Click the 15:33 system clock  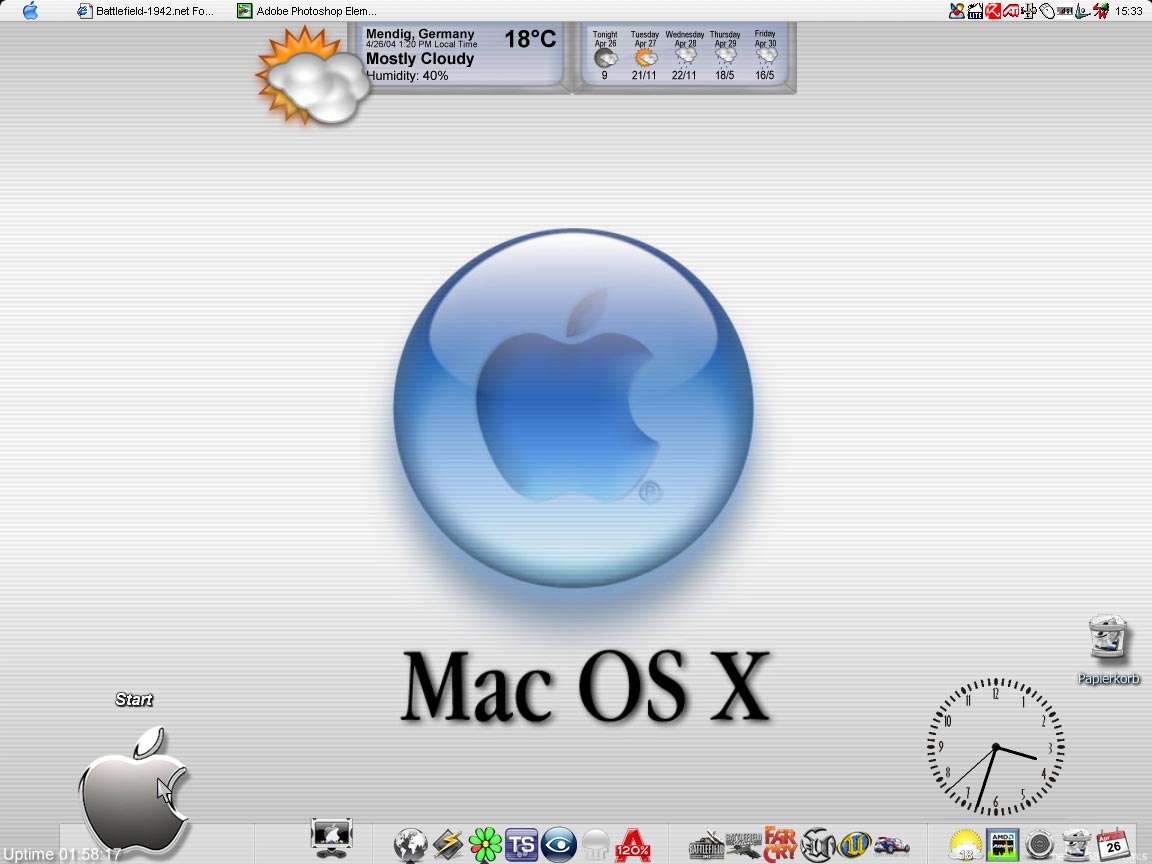(x=1128, y=11)
